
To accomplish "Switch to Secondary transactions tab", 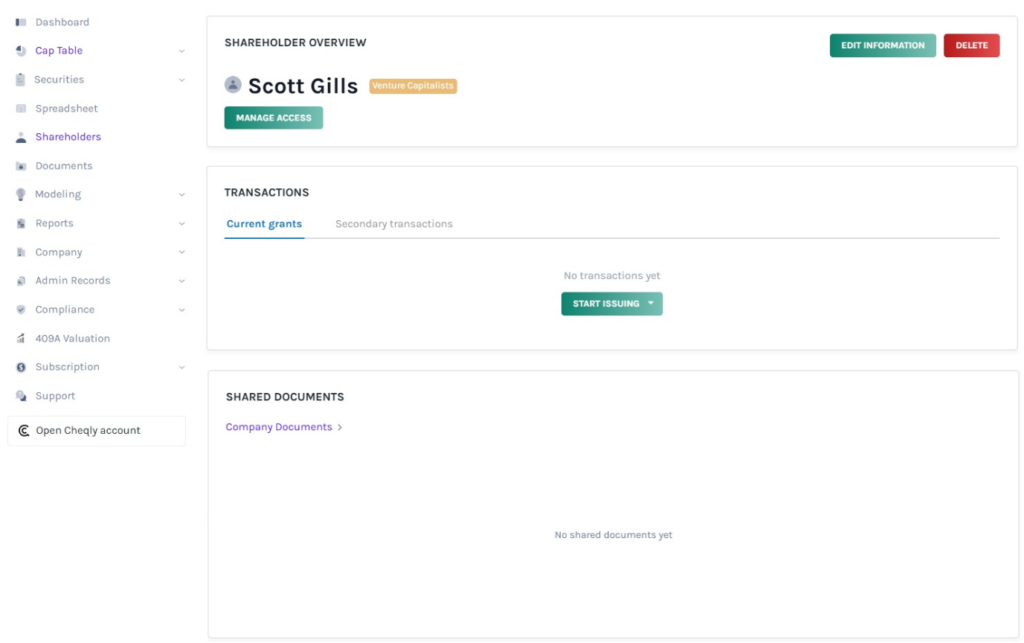I will [394, 224].
